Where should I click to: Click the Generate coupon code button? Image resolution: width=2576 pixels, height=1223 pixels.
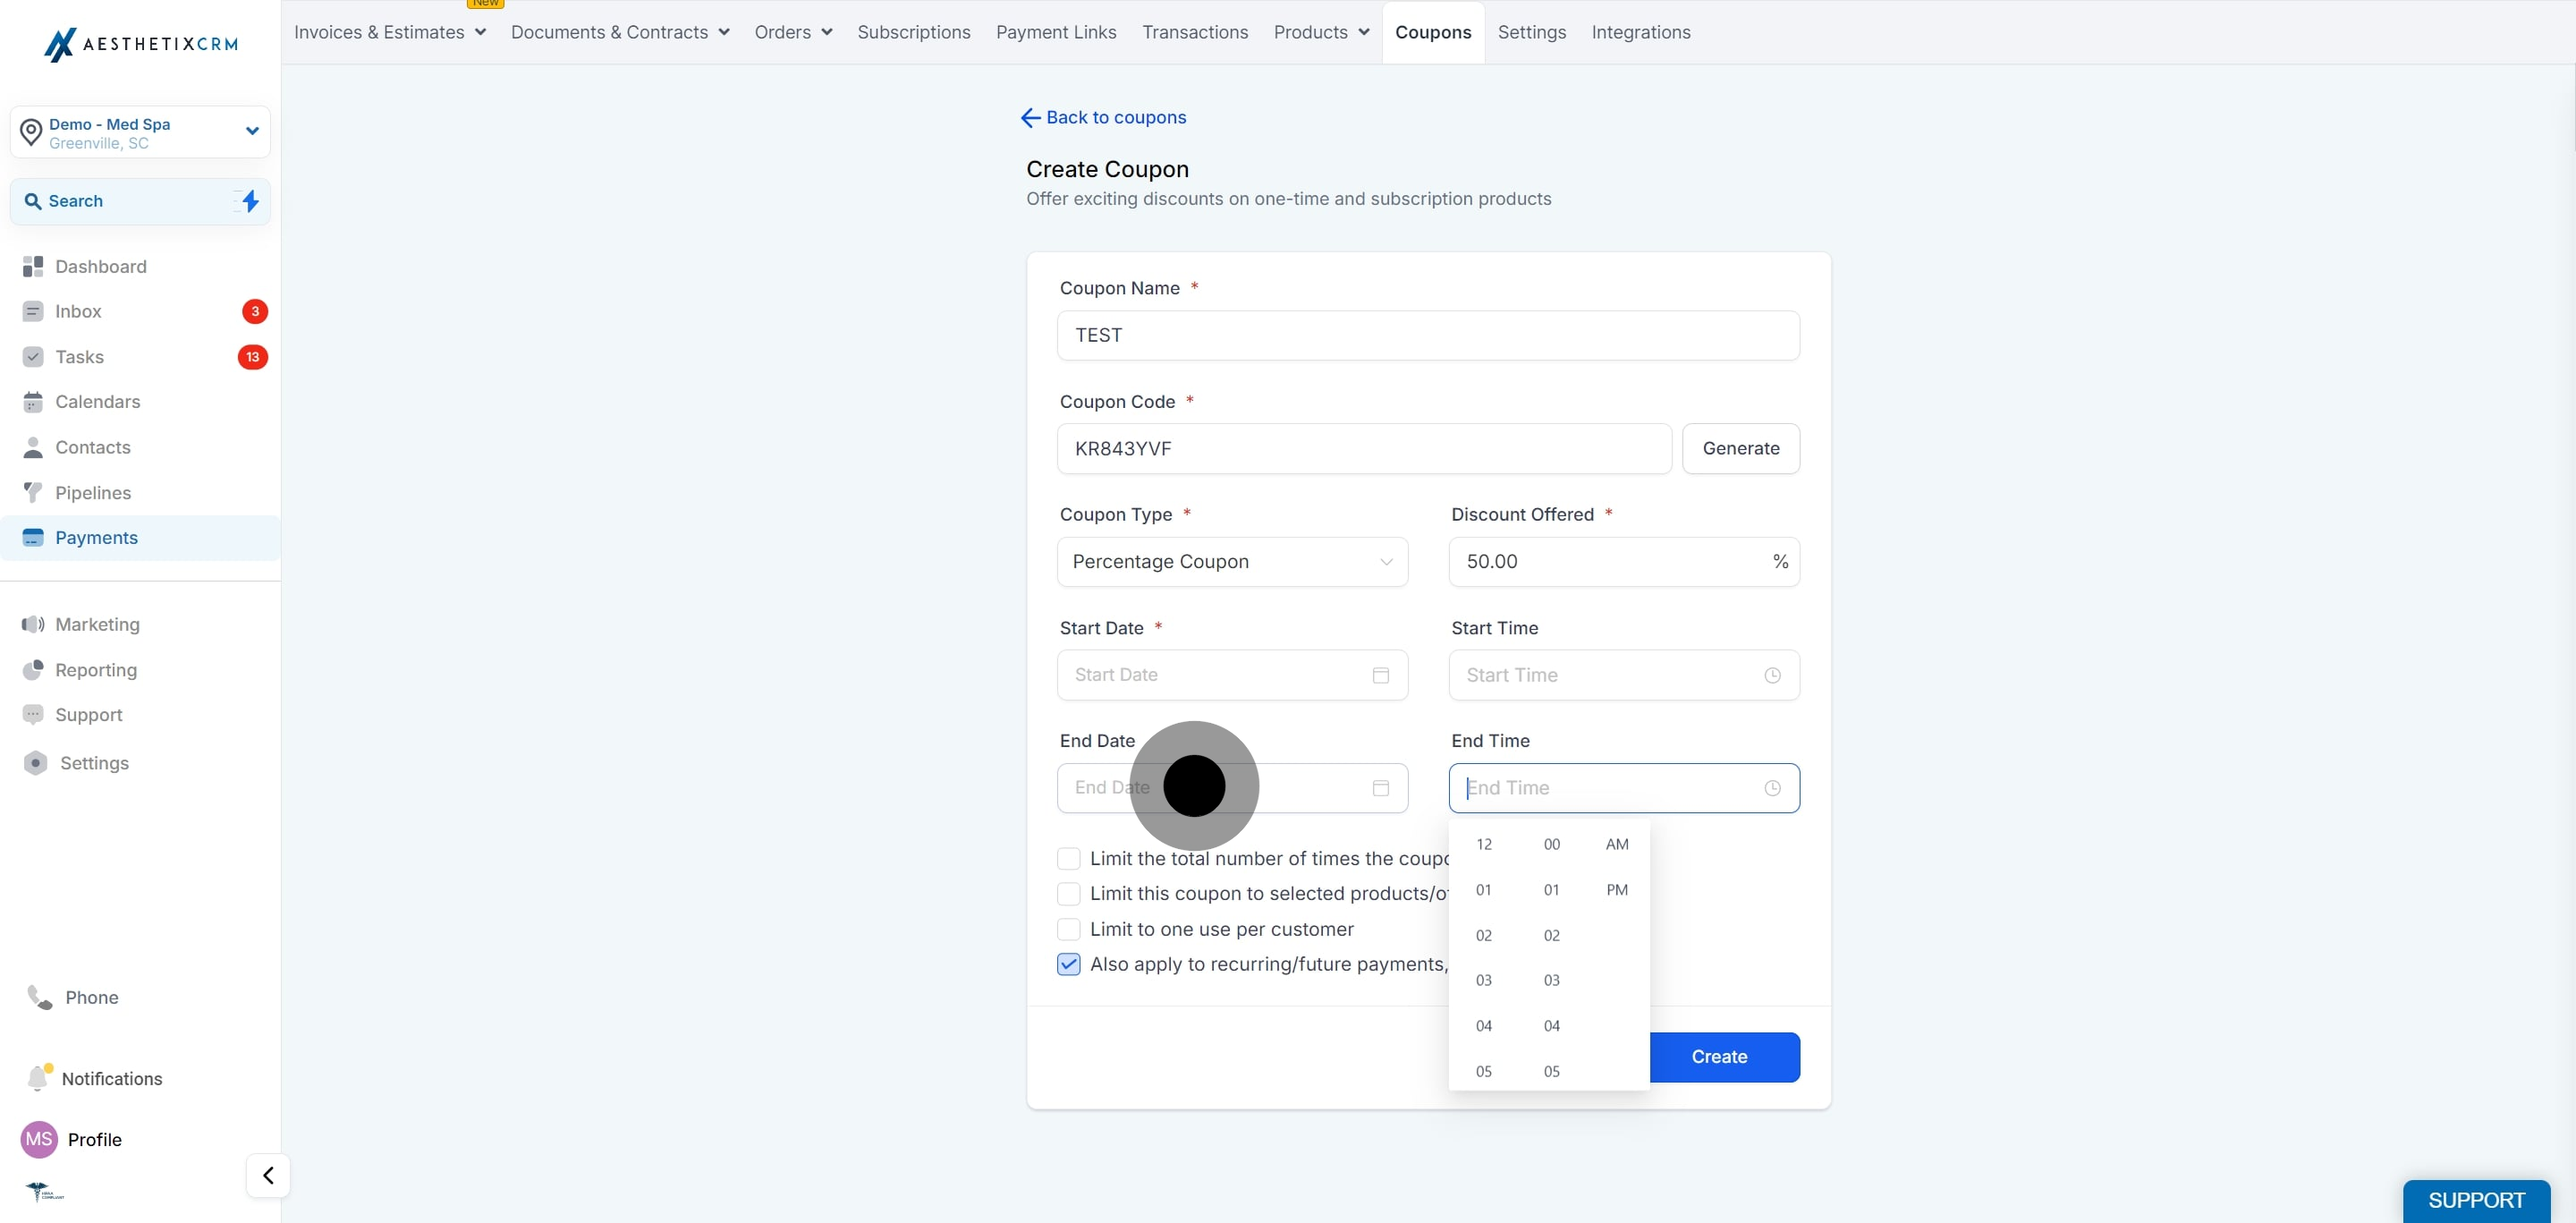1740,448
